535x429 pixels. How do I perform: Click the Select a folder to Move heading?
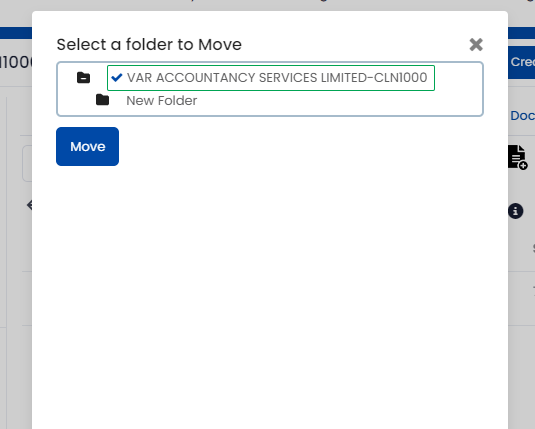point(149,45)
